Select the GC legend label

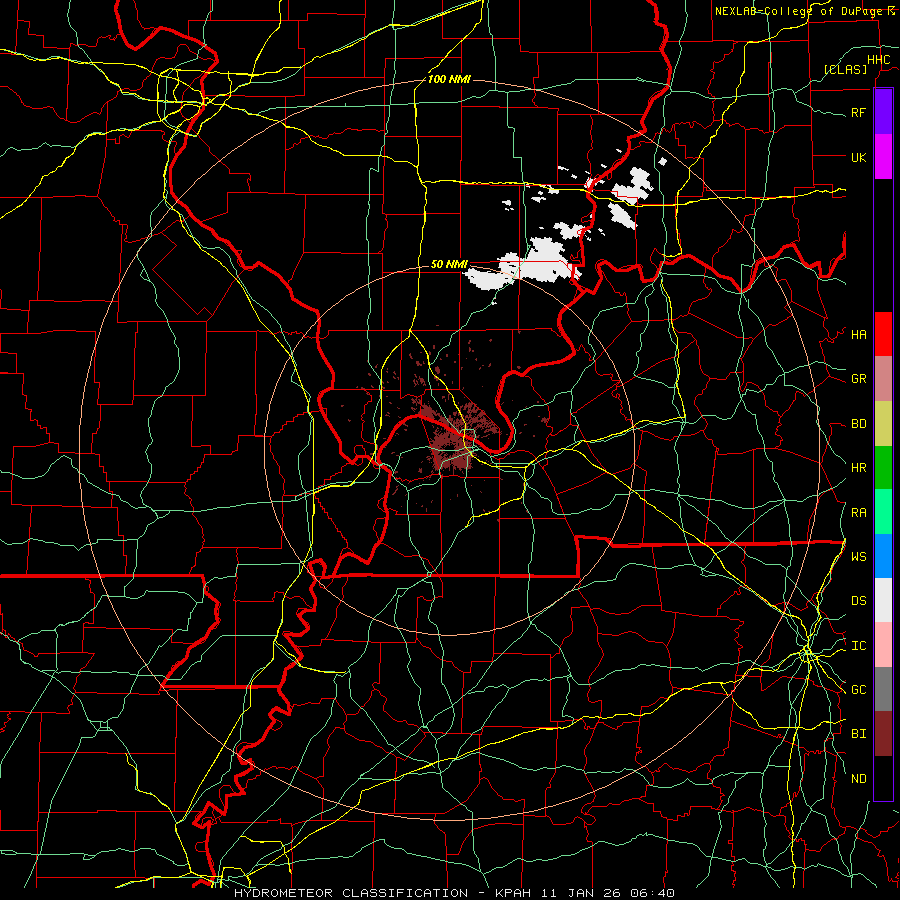858,690
